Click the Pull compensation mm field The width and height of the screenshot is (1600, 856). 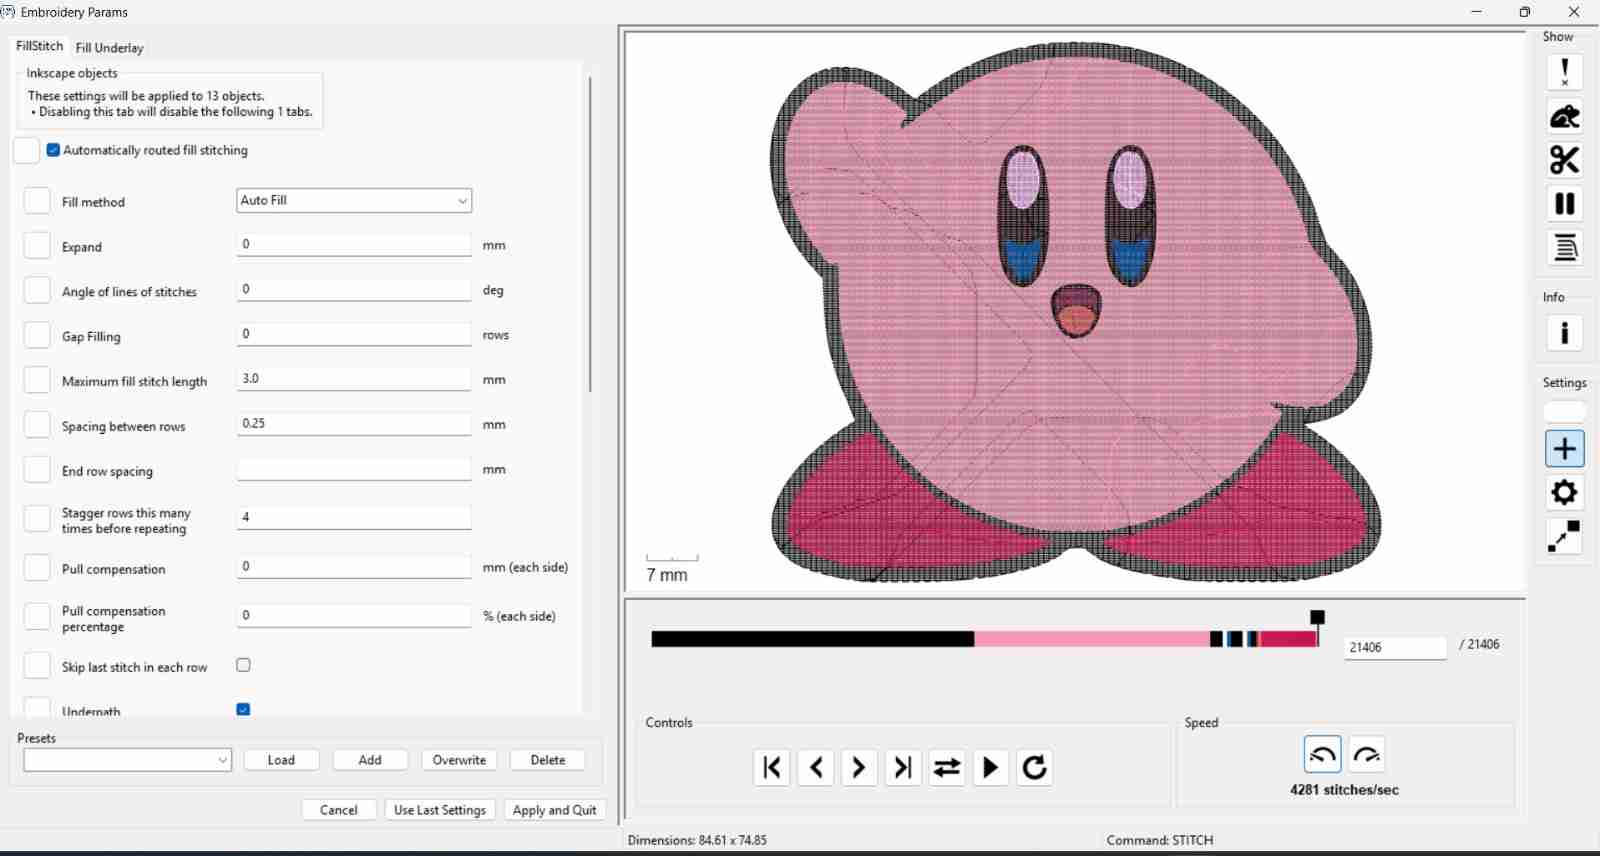click(354, 567)
